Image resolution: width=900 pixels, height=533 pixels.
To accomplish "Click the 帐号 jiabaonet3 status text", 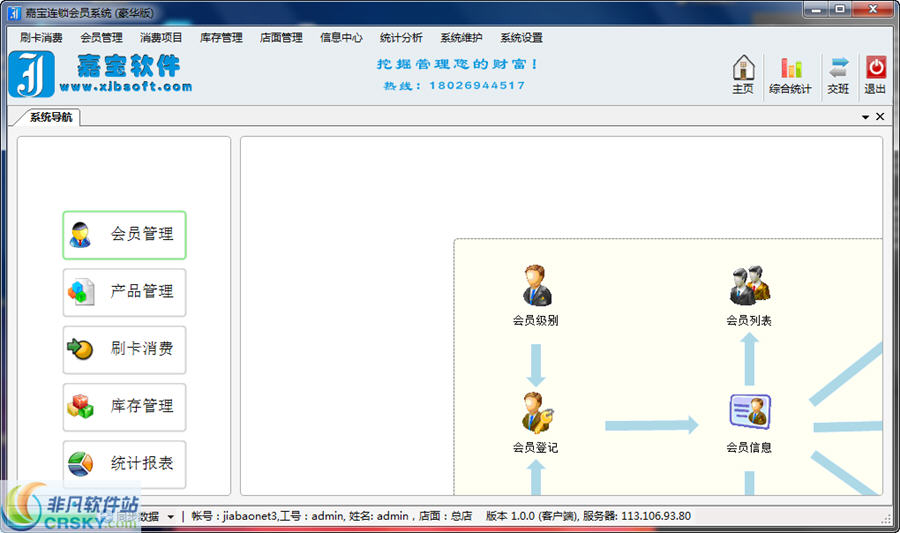I will click(x=234, y=516).
